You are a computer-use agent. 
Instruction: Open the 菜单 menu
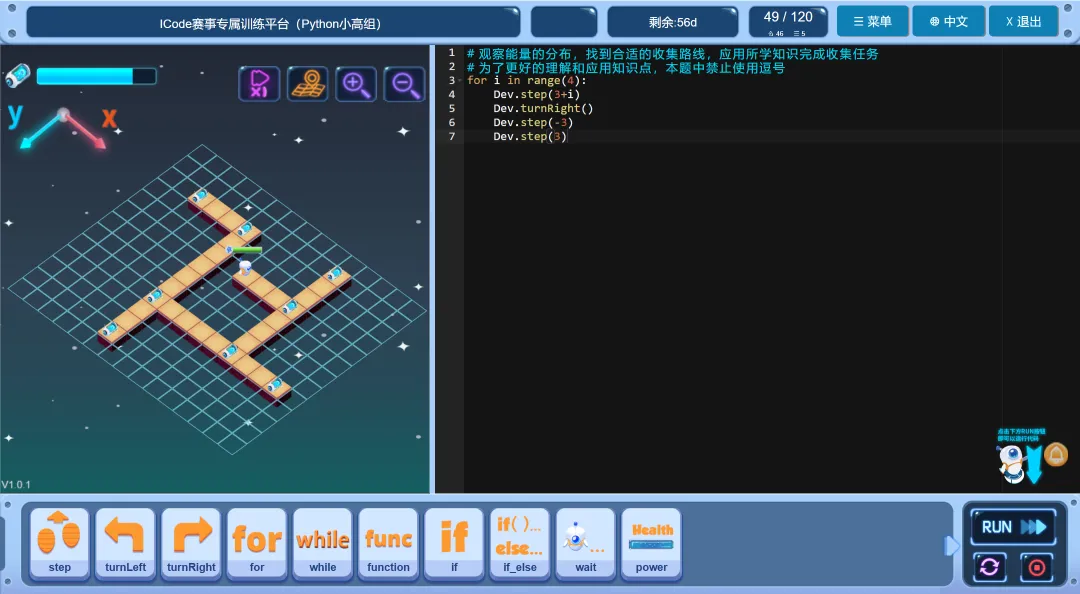[873, 21]
